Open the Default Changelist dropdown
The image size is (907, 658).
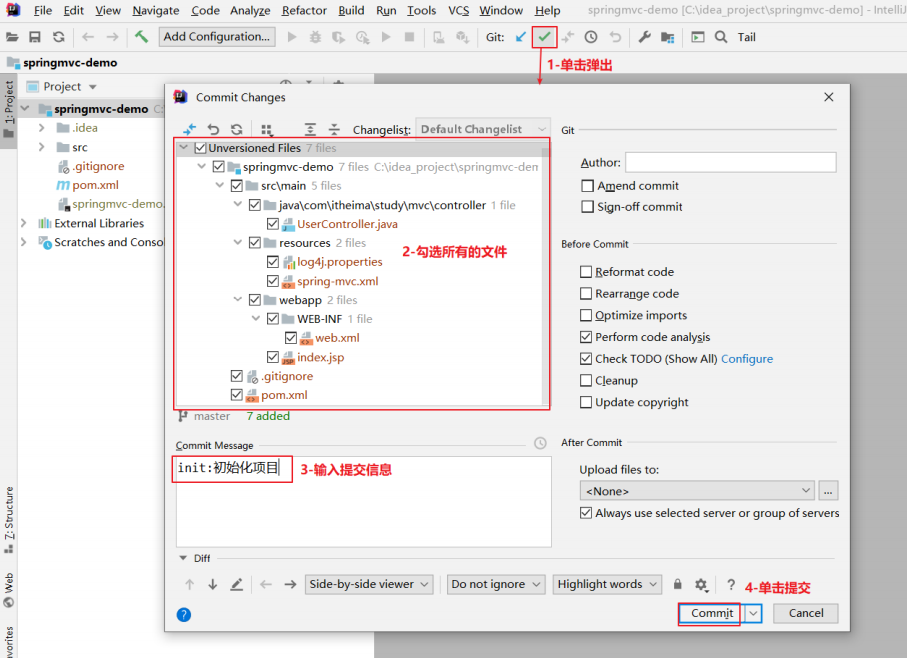coord(484,129)
